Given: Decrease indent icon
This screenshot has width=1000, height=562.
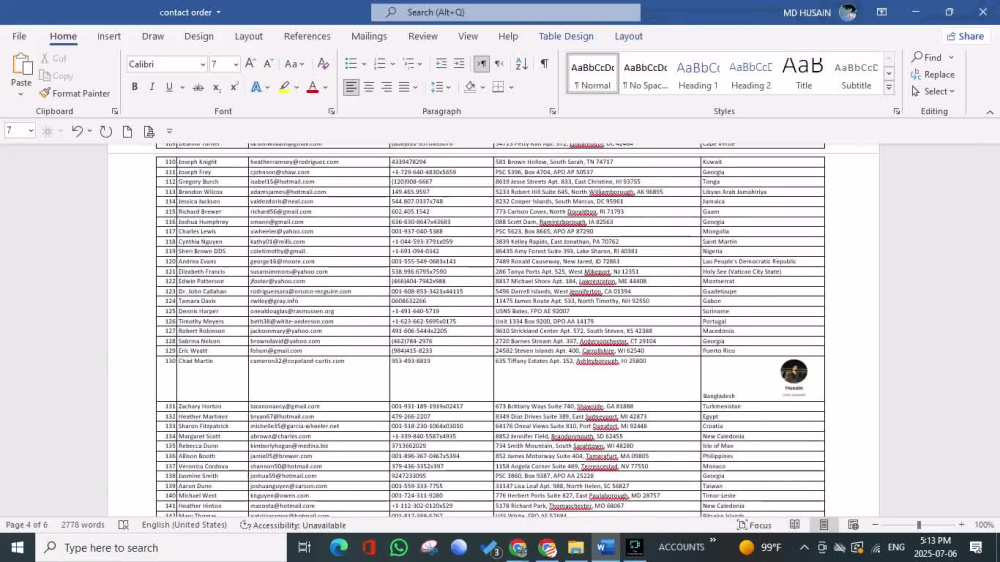Looking at the screenshot, I should pyautogui.click(x=441, y=63).
